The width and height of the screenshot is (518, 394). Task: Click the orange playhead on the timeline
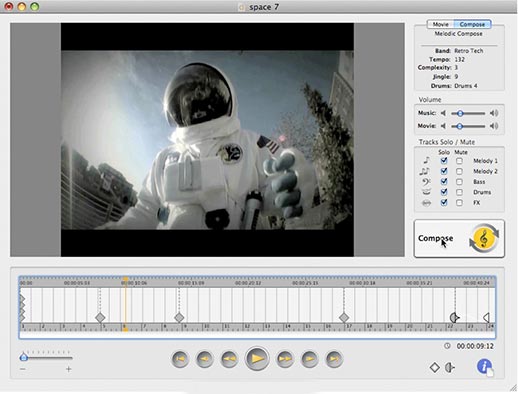(x=125, y=303)
